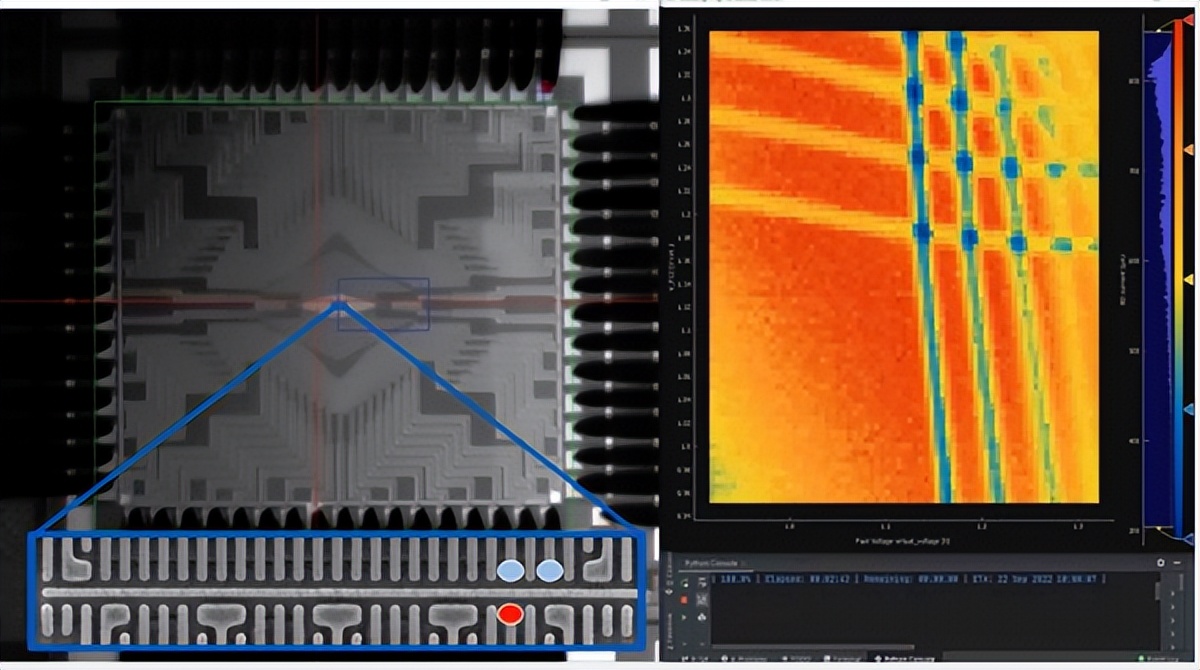Expand the console panel collapse chevron

click(1177, 560)
